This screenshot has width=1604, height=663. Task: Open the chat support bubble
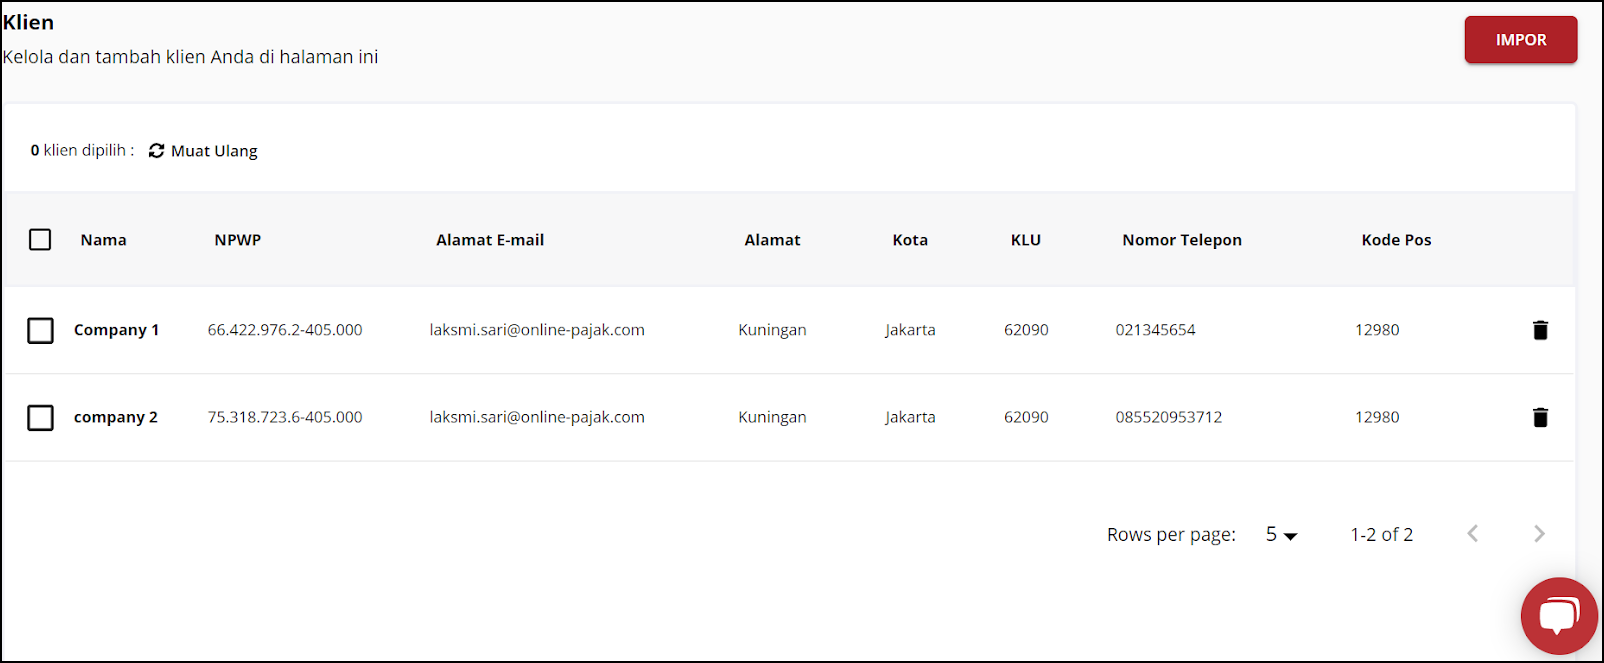click(x=1558, y=615)
